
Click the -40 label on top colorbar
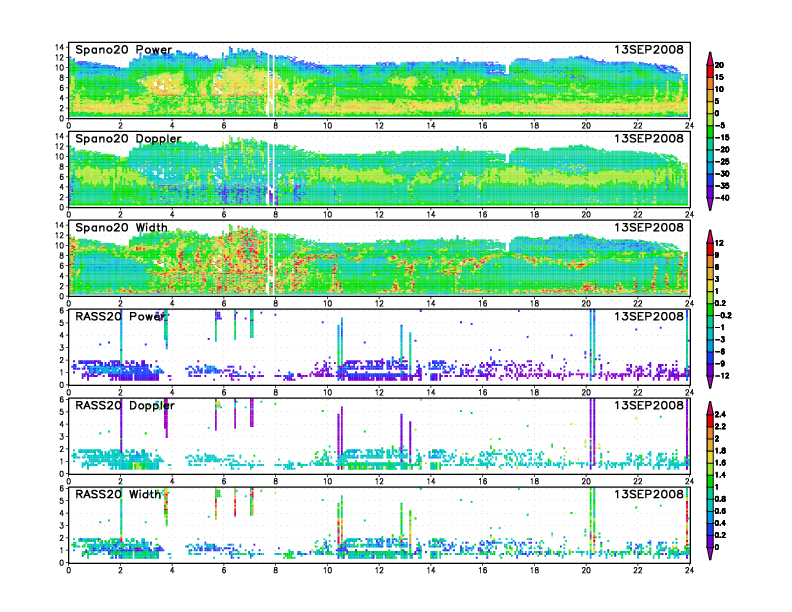[x=722, y=198]
